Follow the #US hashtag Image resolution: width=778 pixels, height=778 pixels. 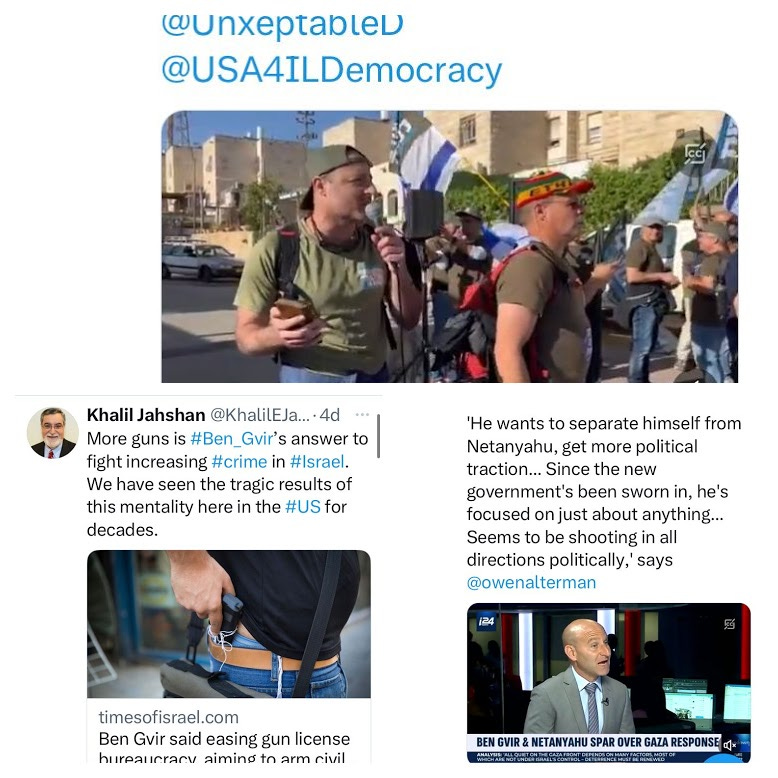coord(303,507)
